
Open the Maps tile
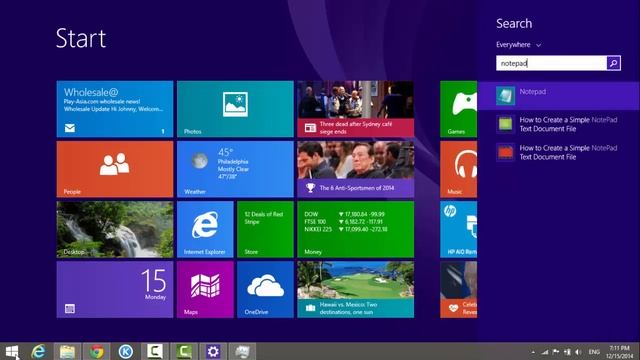point(205,289)
